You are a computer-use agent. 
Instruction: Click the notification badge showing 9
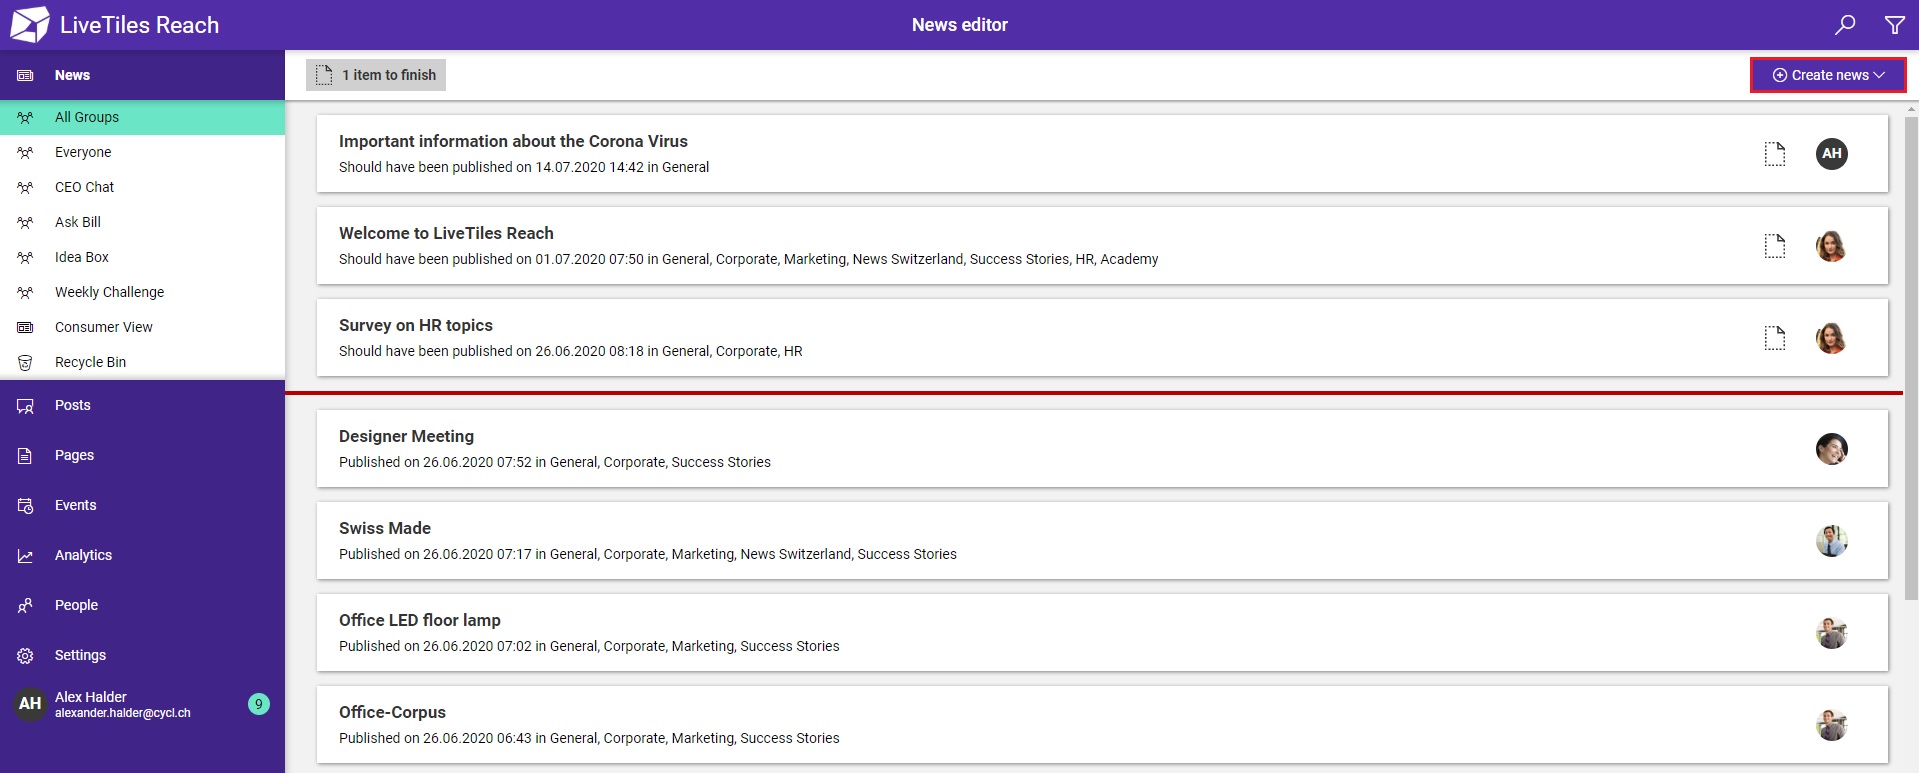258,704
